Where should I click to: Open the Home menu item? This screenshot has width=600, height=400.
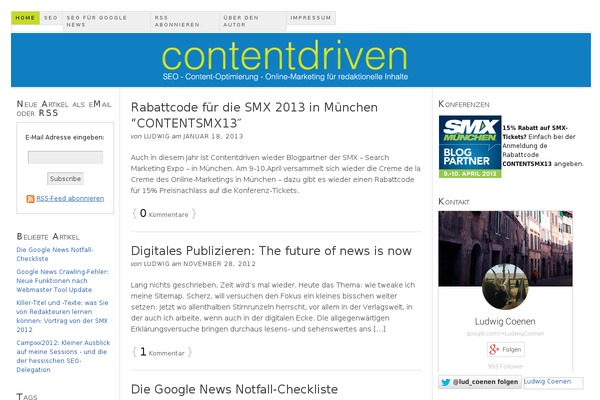coord(25,18)
